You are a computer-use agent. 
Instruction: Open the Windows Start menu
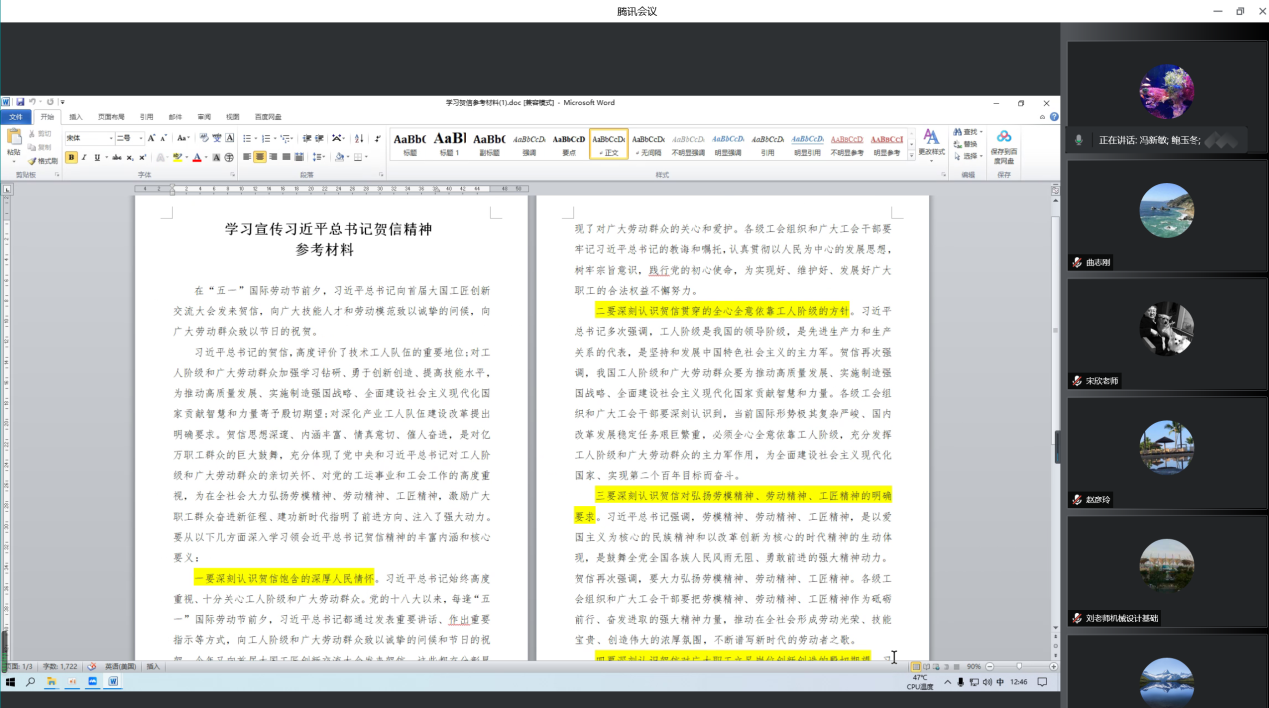click(11, 682)
